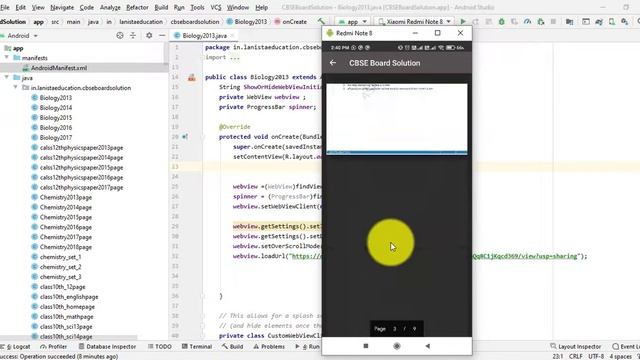
Task: Click the onCreate breadcrumb
Action: (291, 22)
